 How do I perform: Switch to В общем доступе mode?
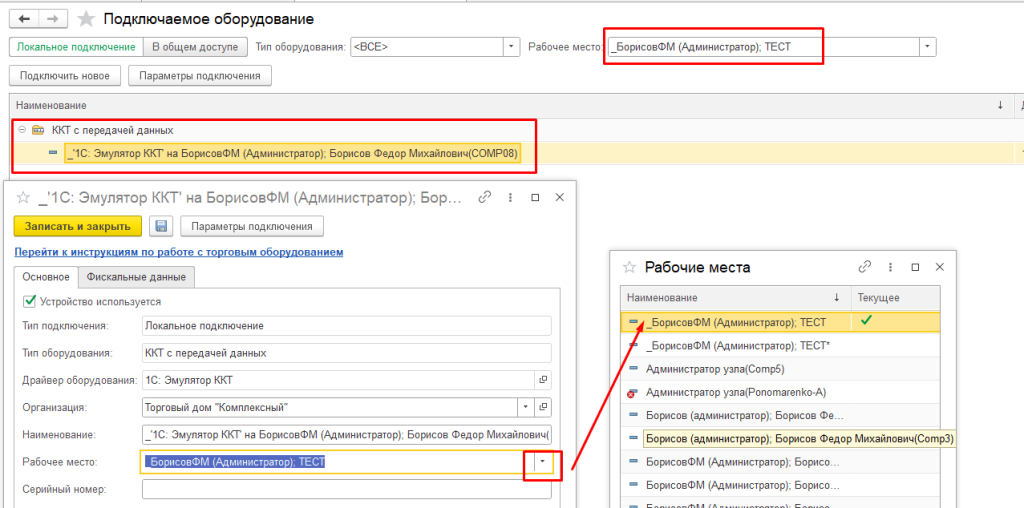coord(195,47)
